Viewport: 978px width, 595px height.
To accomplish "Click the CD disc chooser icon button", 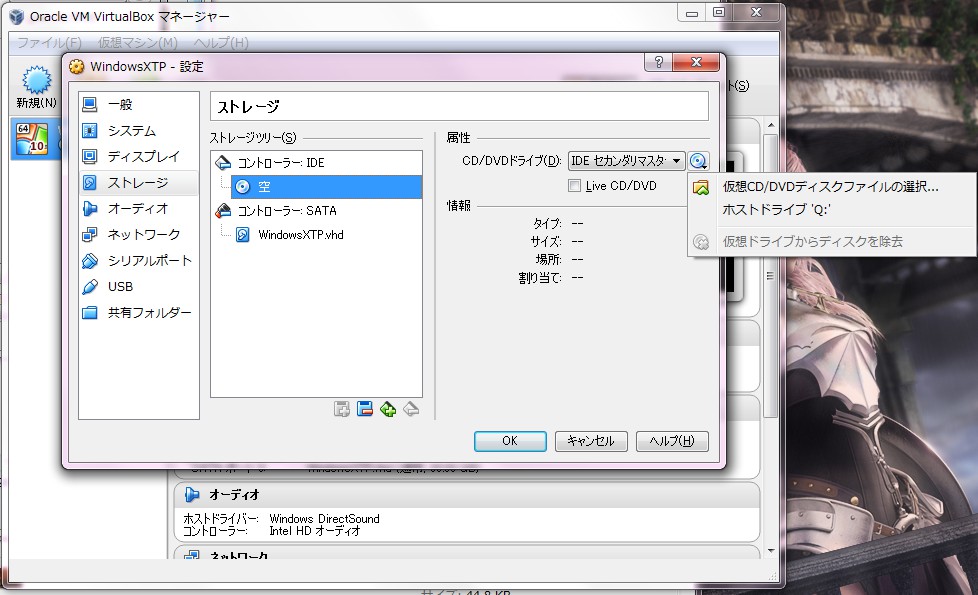I will pyautogui.click(x=698, y=161).
